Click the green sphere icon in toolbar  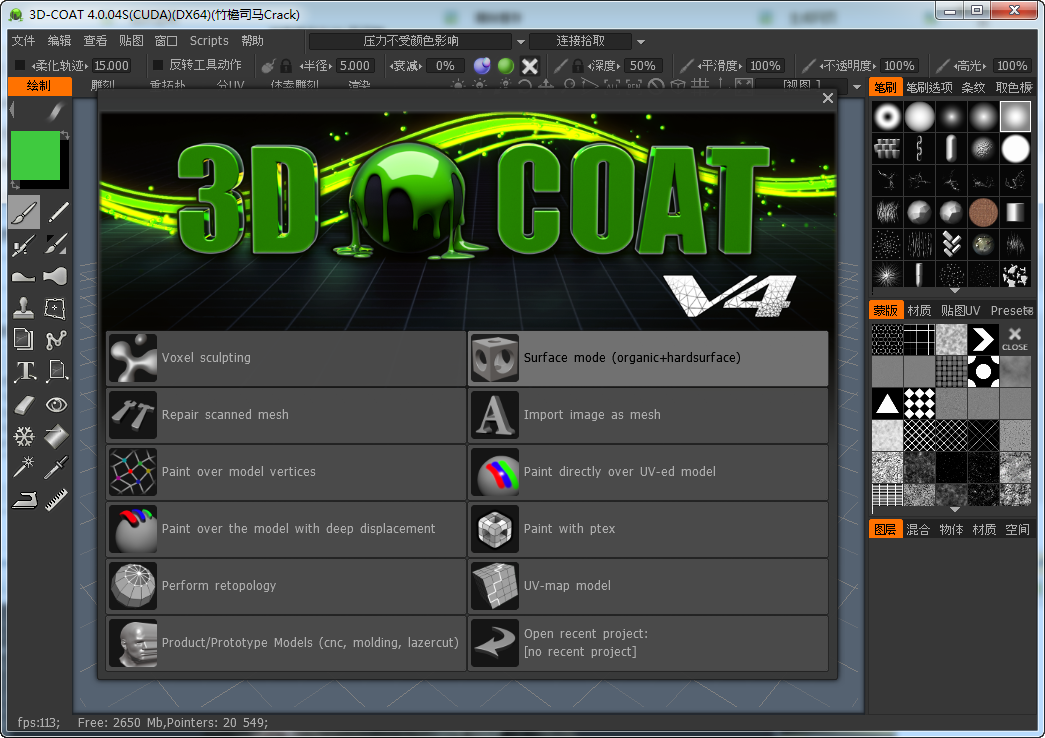tap(506, 65)
